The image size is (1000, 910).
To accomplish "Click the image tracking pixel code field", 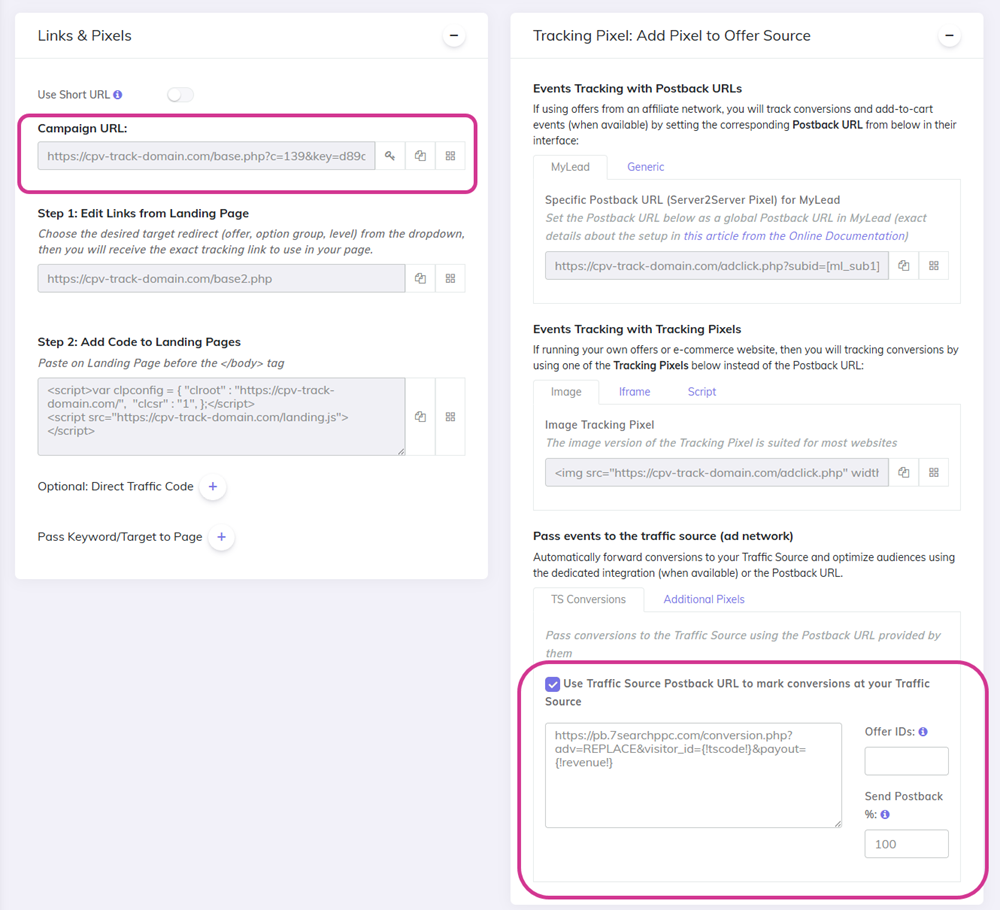I will (x=717, y=473).
